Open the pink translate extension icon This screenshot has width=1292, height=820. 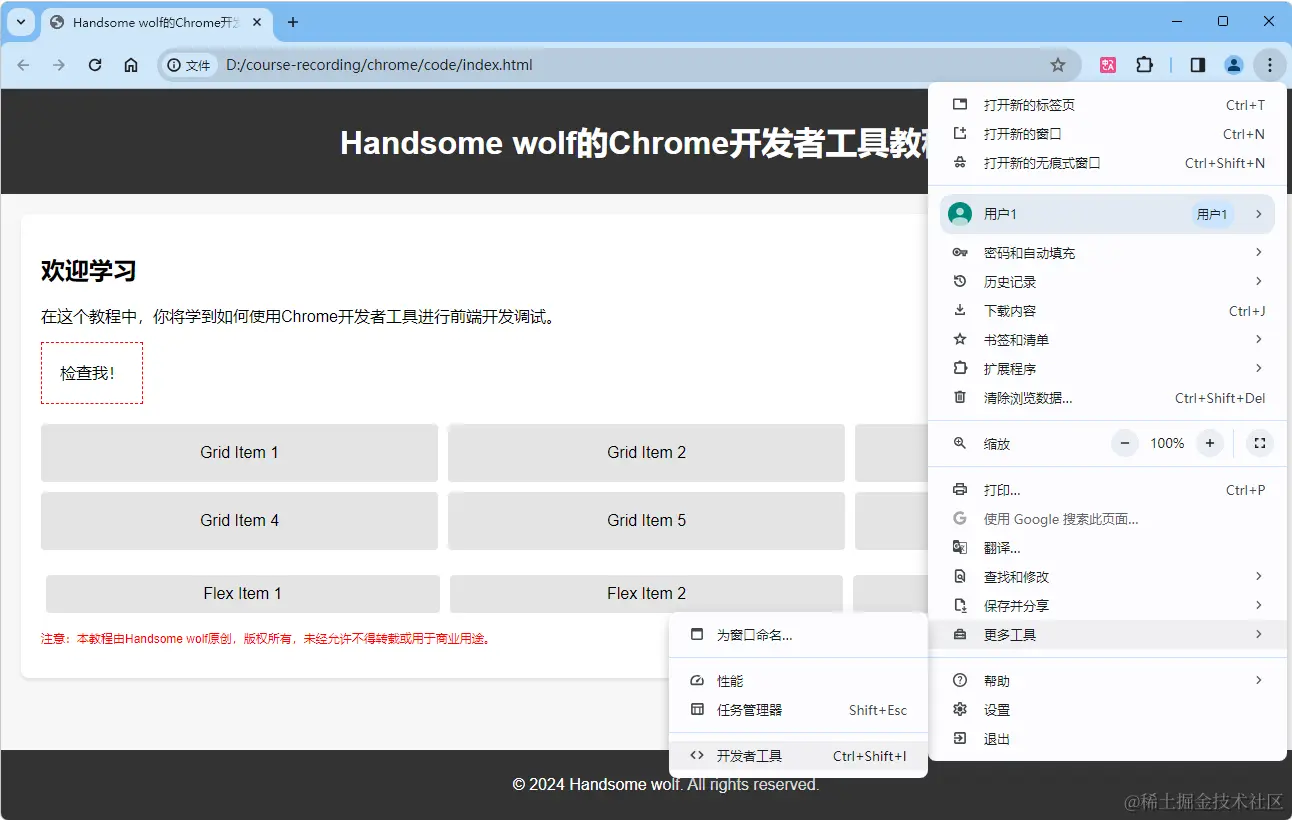[x=1108, y=65]
